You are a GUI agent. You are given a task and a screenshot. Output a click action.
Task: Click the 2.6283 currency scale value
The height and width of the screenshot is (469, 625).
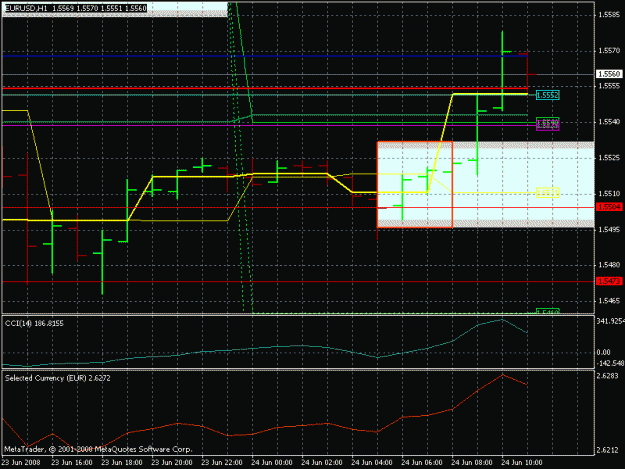[x=608, y=376]
